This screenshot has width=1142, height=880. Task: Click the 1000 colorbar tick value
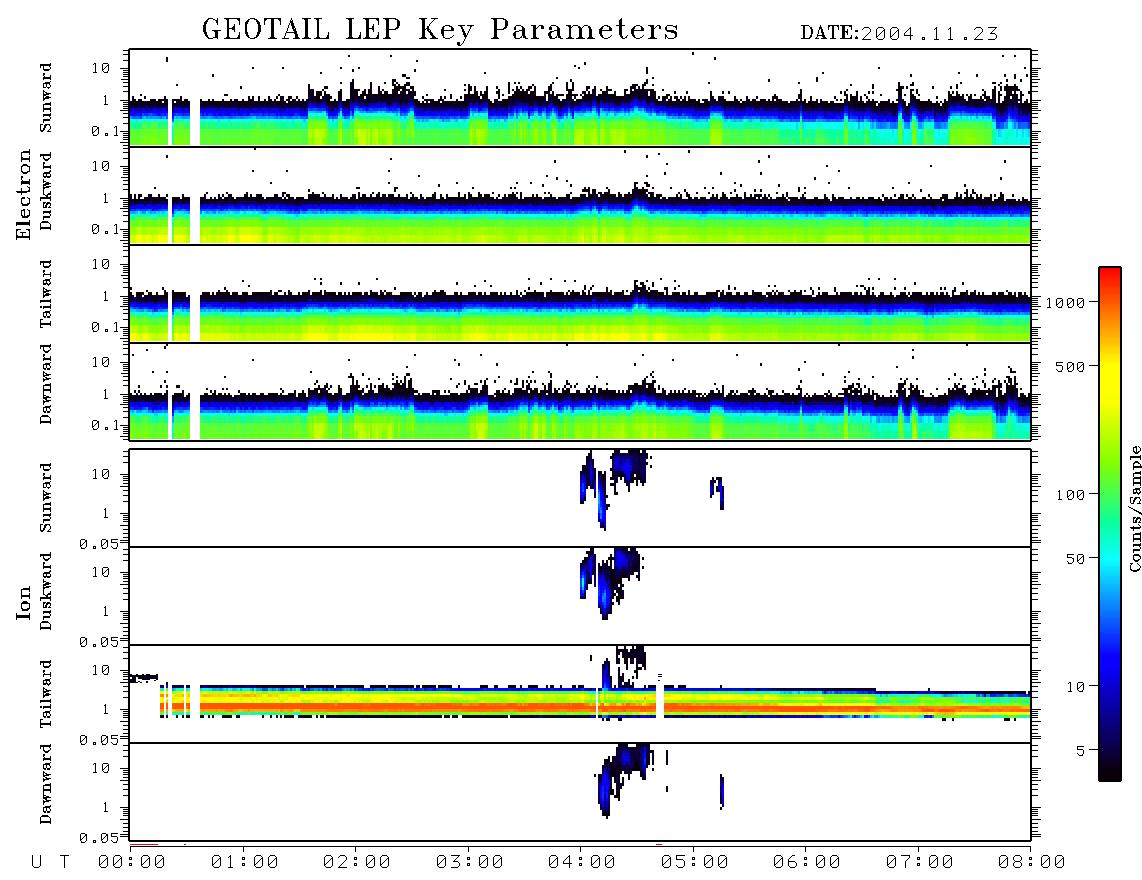click(x=1066, y=303)
